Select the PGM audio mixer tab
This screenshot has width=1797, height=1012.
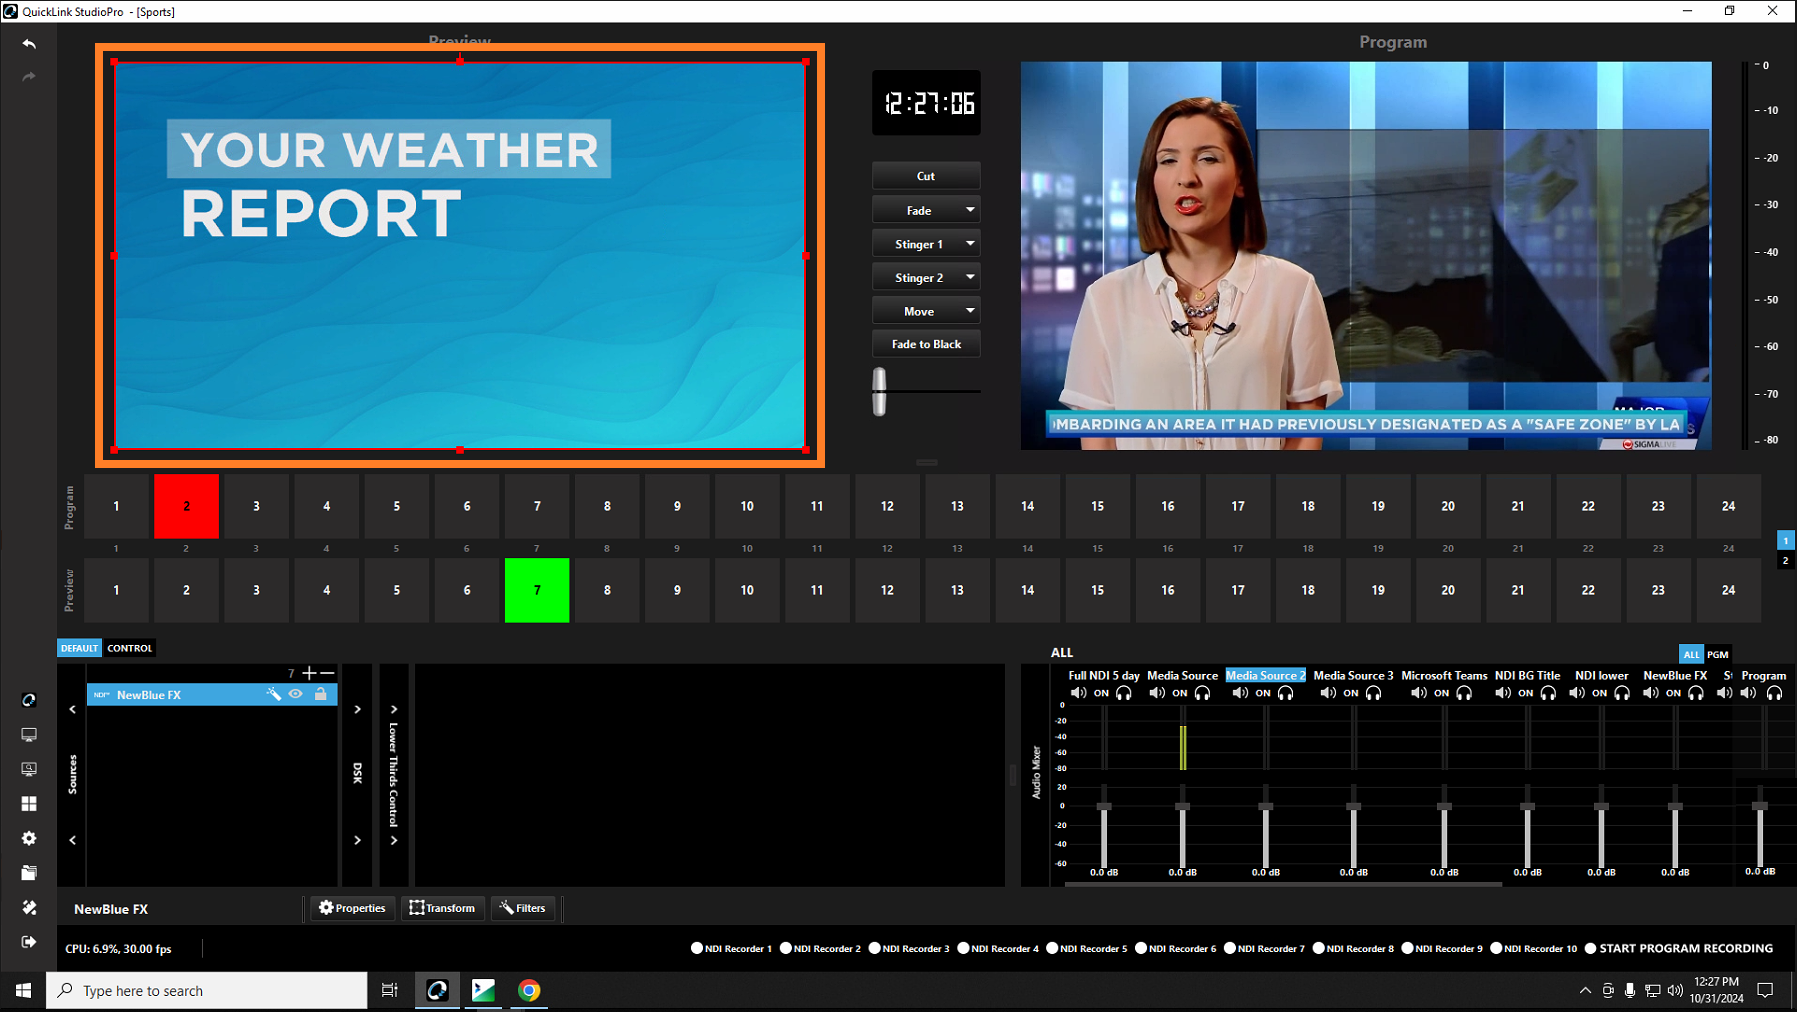click(1717, 654)
